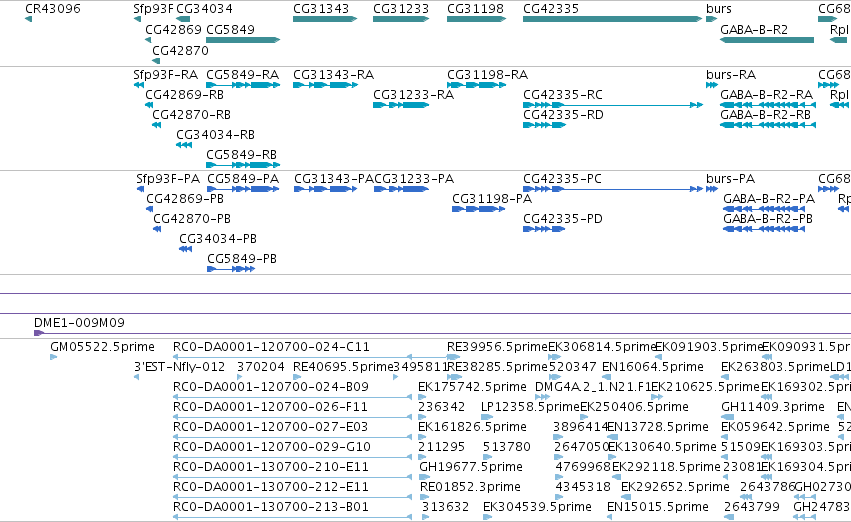Click the GABA-B-R2 gene label
The image size is (851, 522).
[754, 30]
